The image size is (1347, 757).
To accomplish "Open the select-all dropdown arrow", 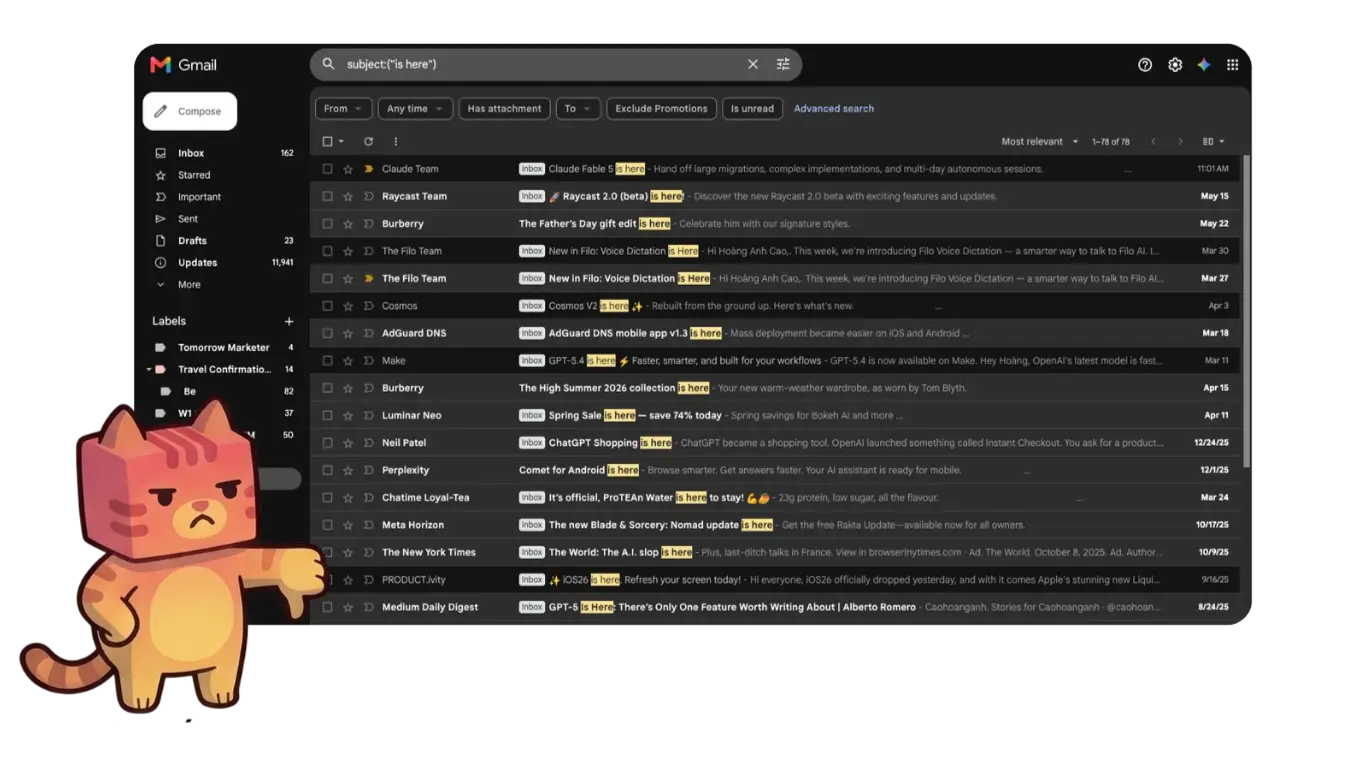I will pos(341,142).
